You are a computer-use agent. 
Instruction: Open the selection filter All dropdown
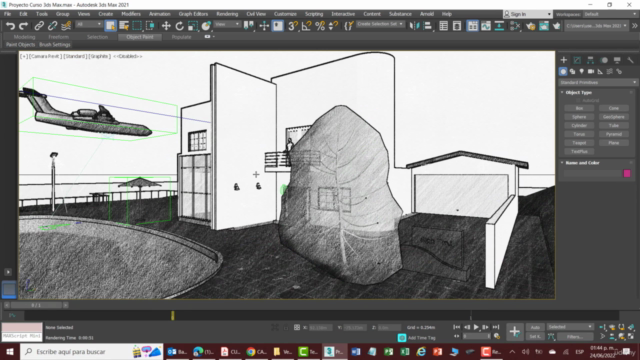pyautogui.click(x=89, y=24)
